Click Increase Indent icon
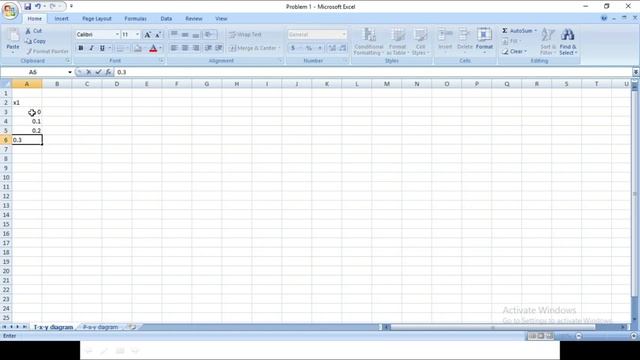This screenshot has width=640, height=360. point(219,48)
